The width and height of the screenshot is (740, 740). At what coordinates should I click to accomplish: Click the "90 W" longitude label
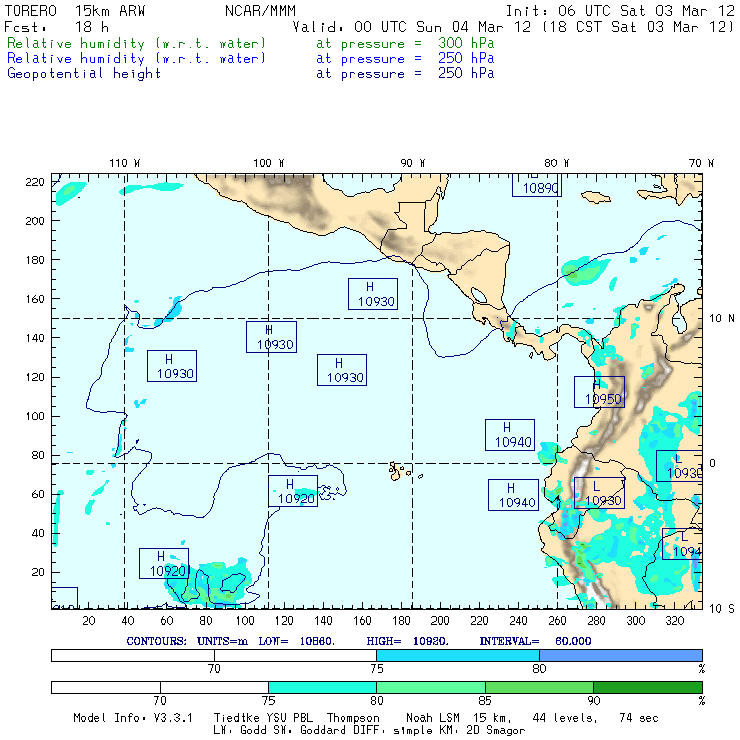click(x=412, y=163)
